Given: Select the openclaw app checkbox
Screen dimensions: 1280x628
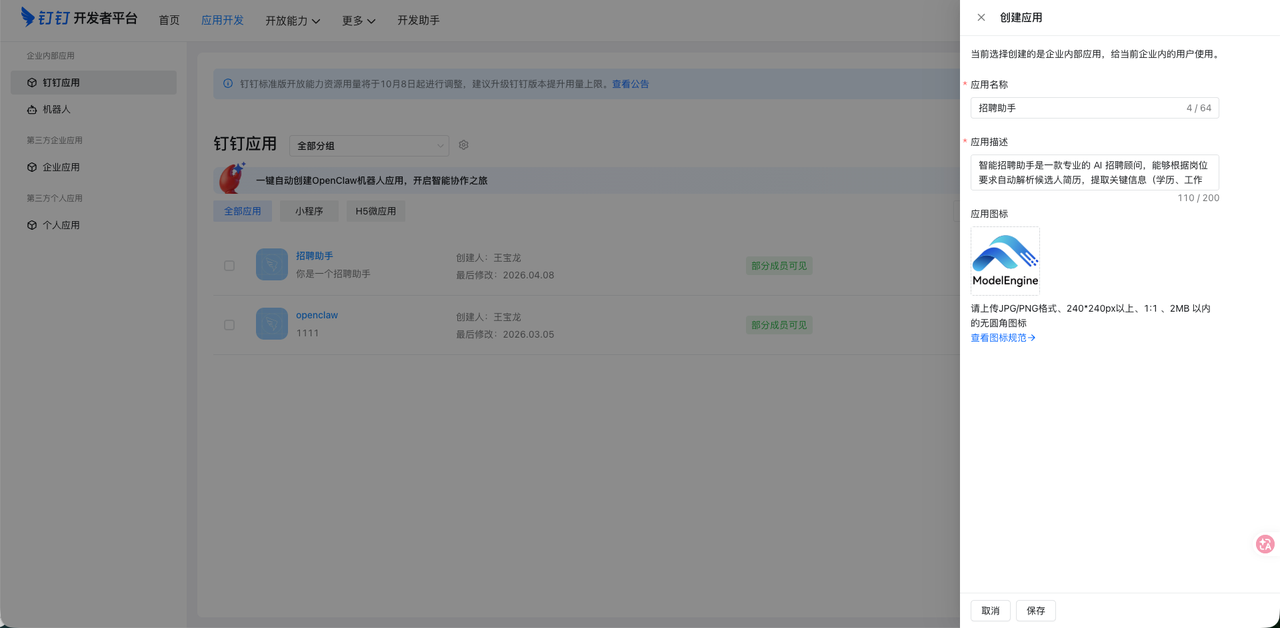Looking at the screenshot, I should pos(229,324).
